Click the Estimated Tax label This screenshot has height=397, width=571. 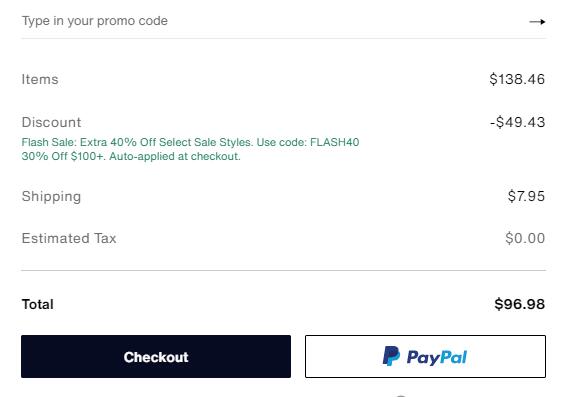tap(69, 238)
